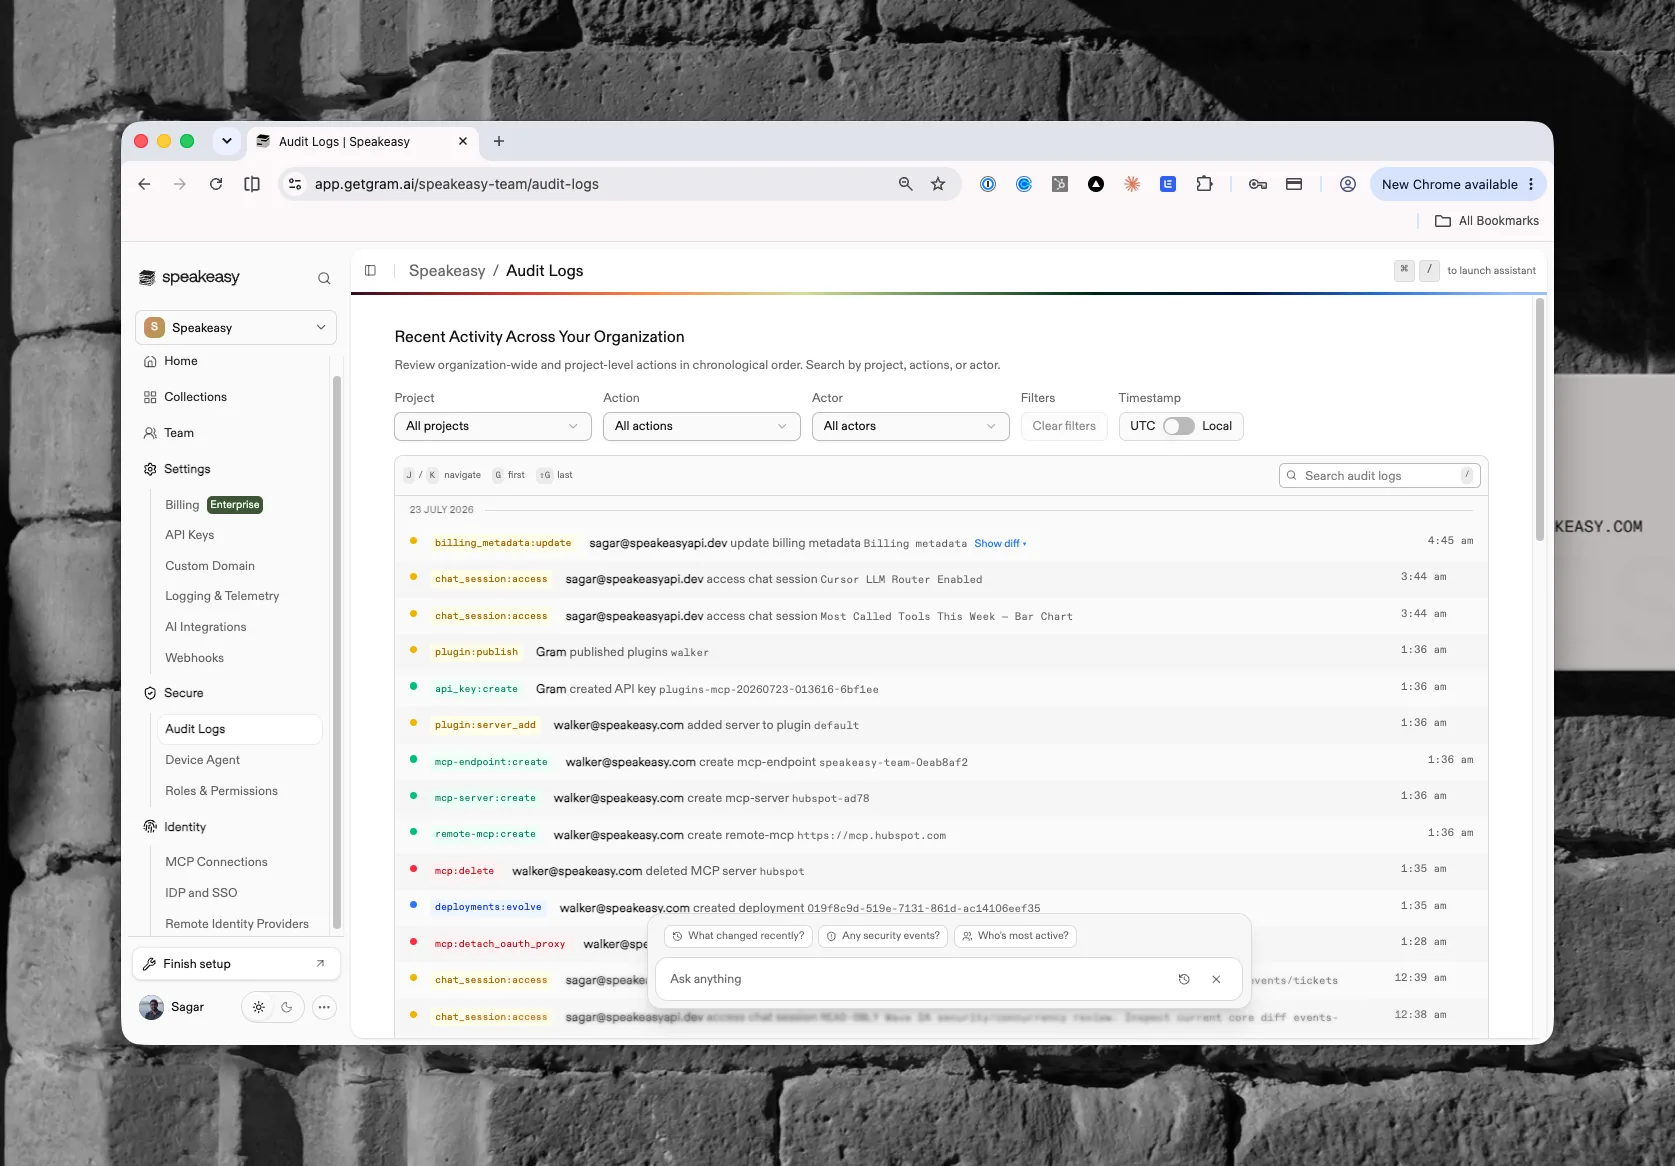1675x1166 pixels.
Task: Open All projects dropdown
Action: (x=493, y=426)
